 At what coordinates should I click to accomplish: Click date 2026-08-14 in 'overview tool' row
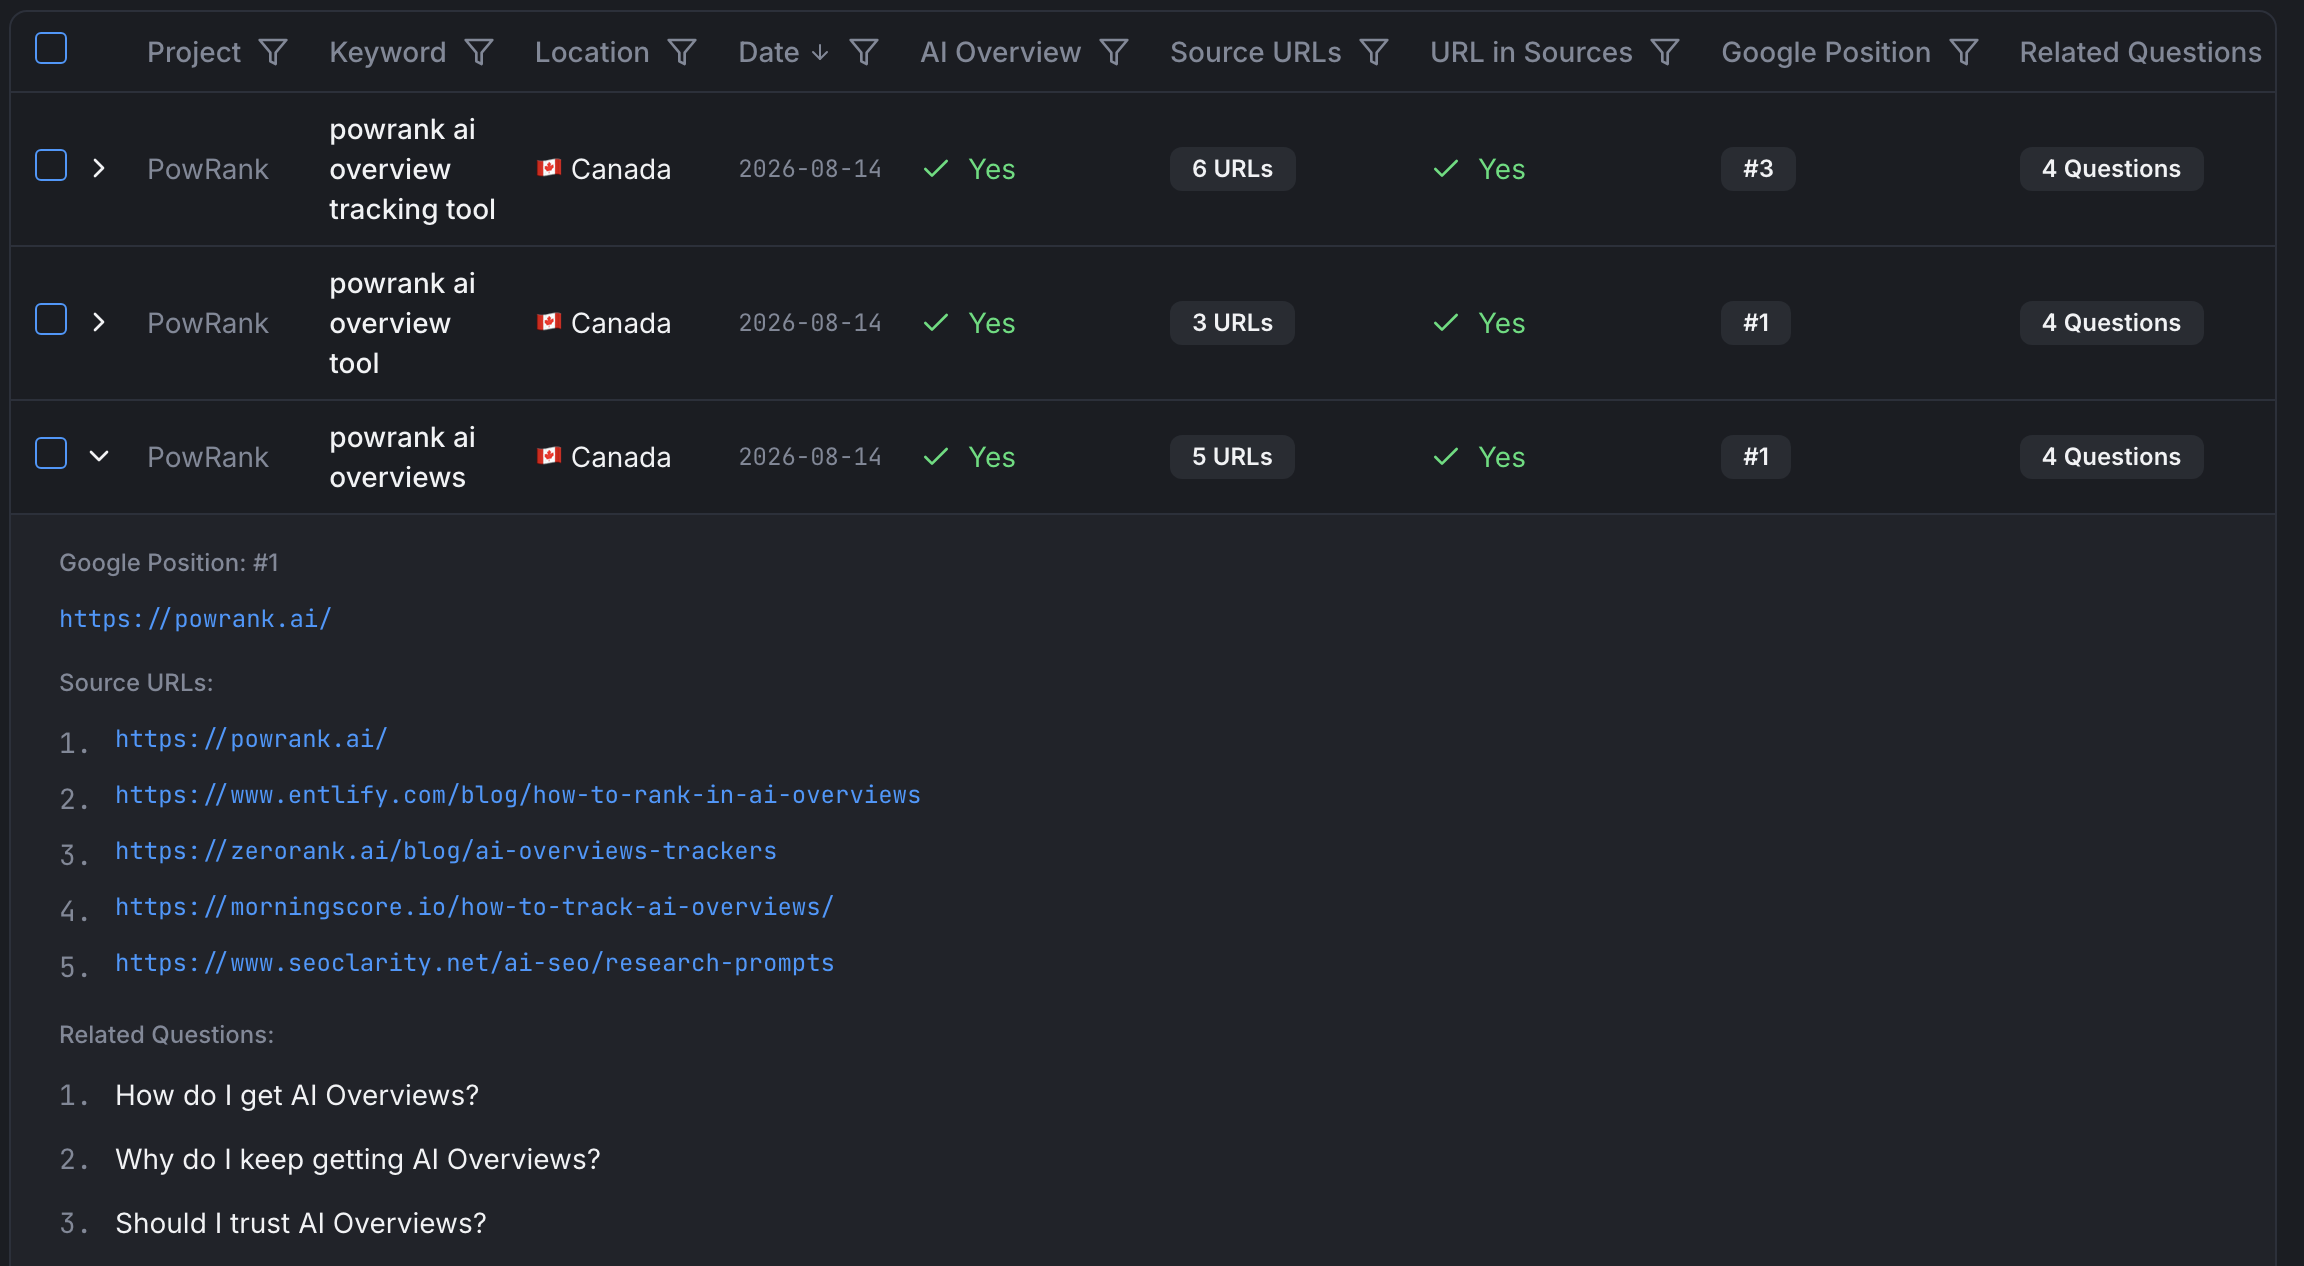pos(810,323)
